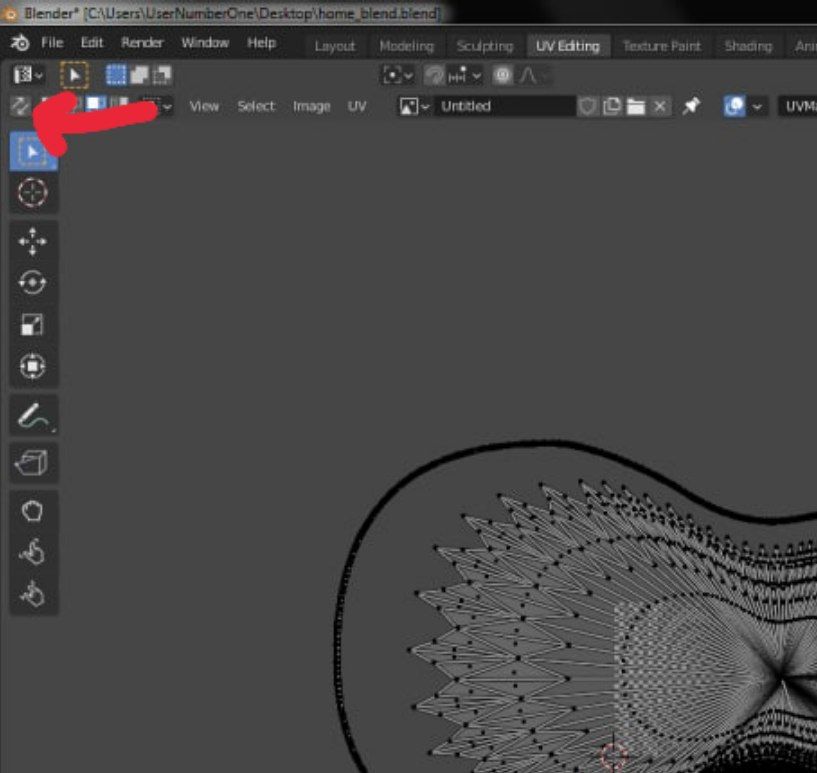Viewport: 817px width, 773px height.
Task: Open the snap target dropdown
Action: (464, 76)
